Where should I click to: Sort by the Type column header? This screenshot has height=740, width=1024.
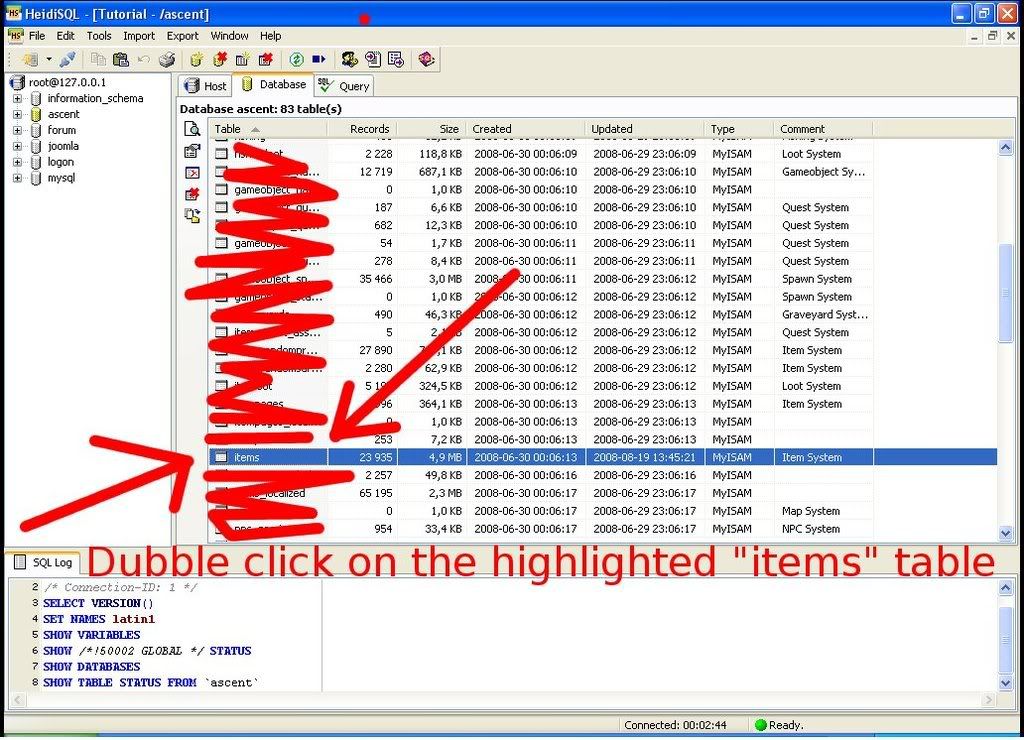click(x=739, y=129)
